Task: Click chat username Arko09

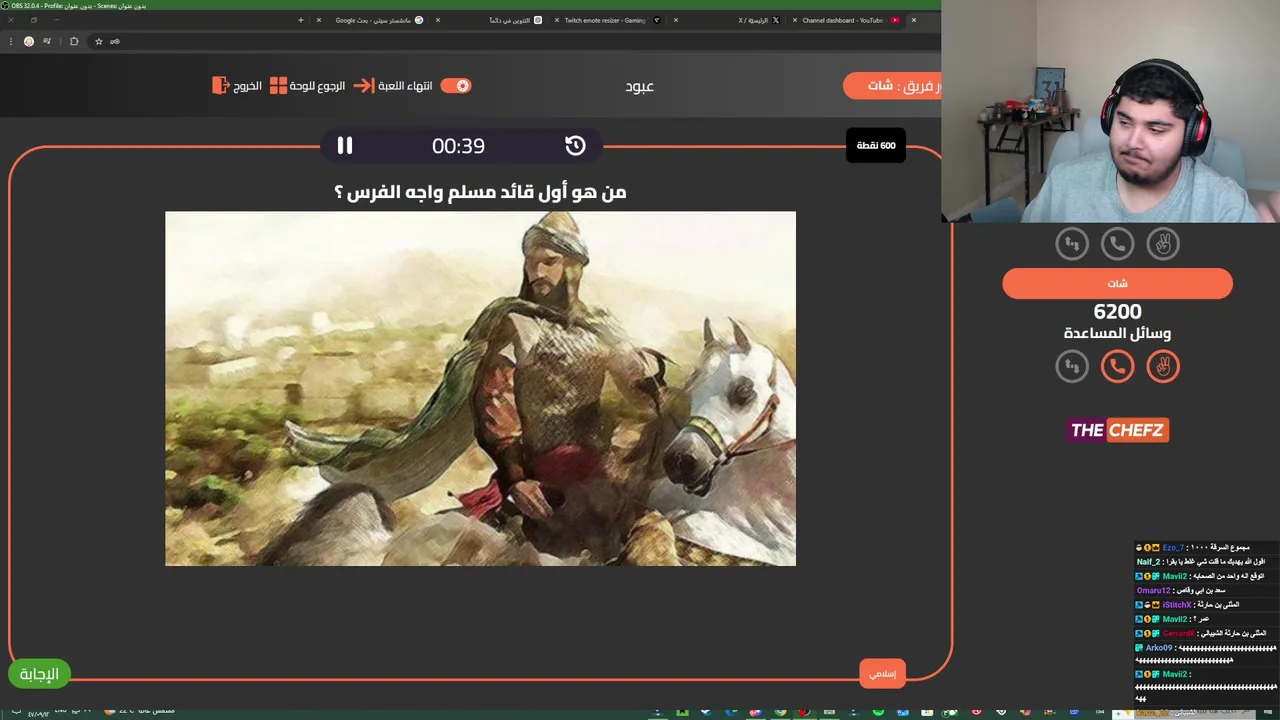Action: (1158, 648)
